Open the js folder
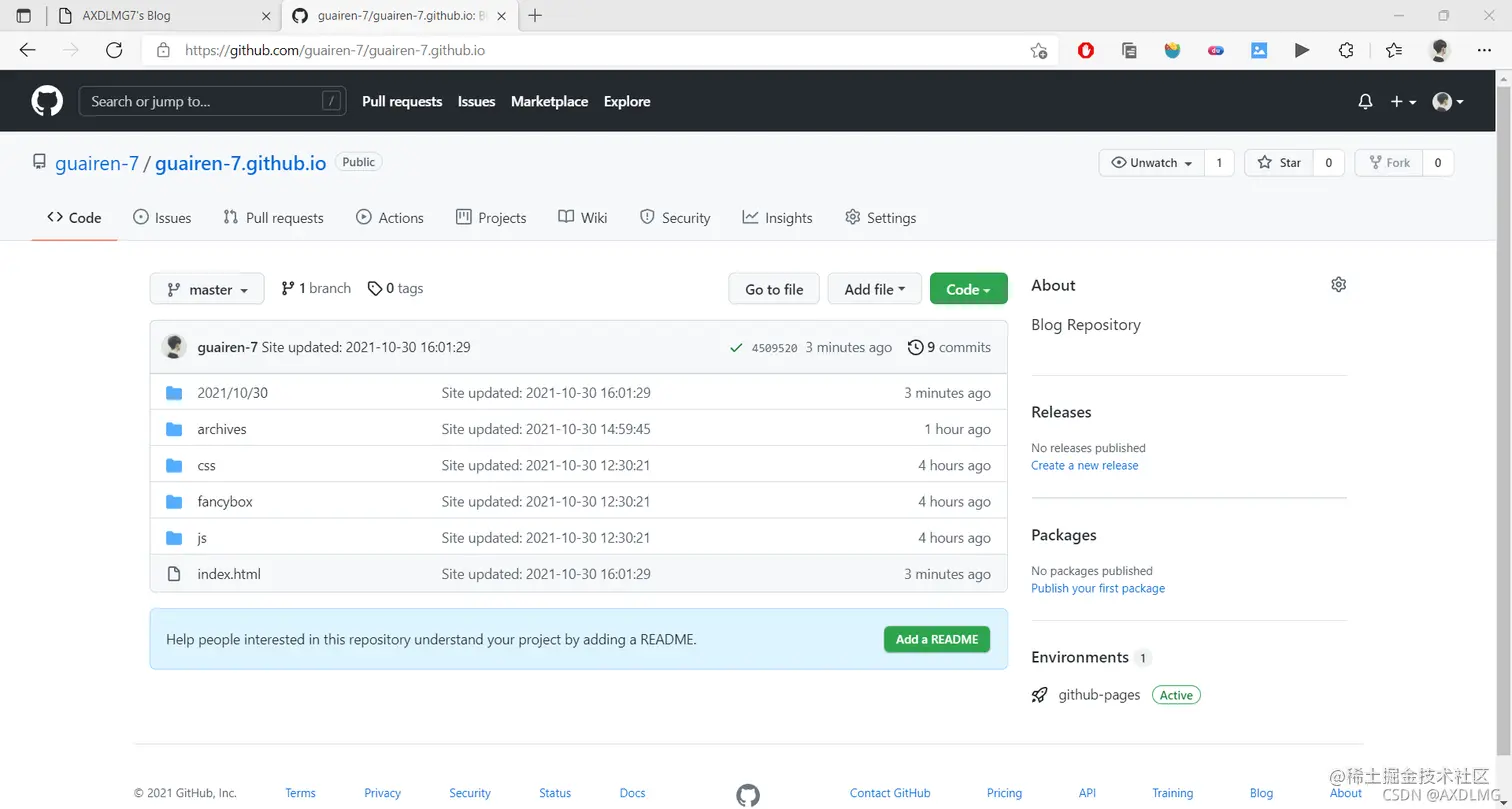This screenshot has width=1512, height=809. tap(202, 537)
